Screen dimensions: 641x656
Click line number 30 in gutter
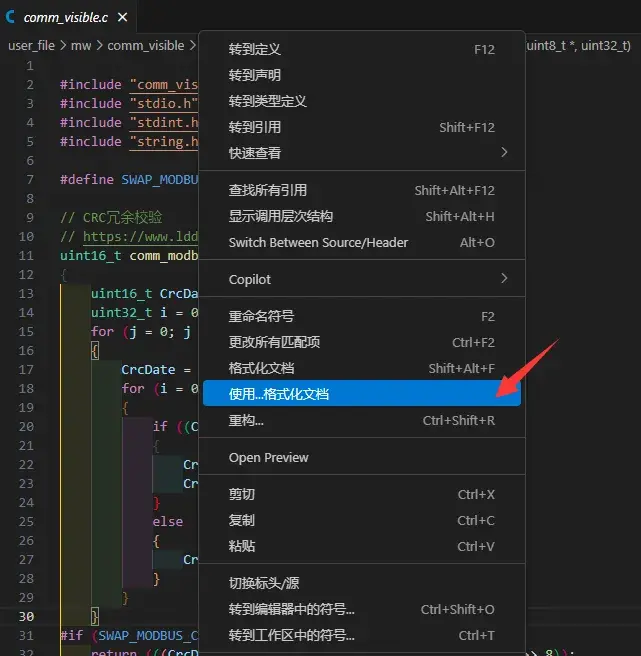pos(26,617)
